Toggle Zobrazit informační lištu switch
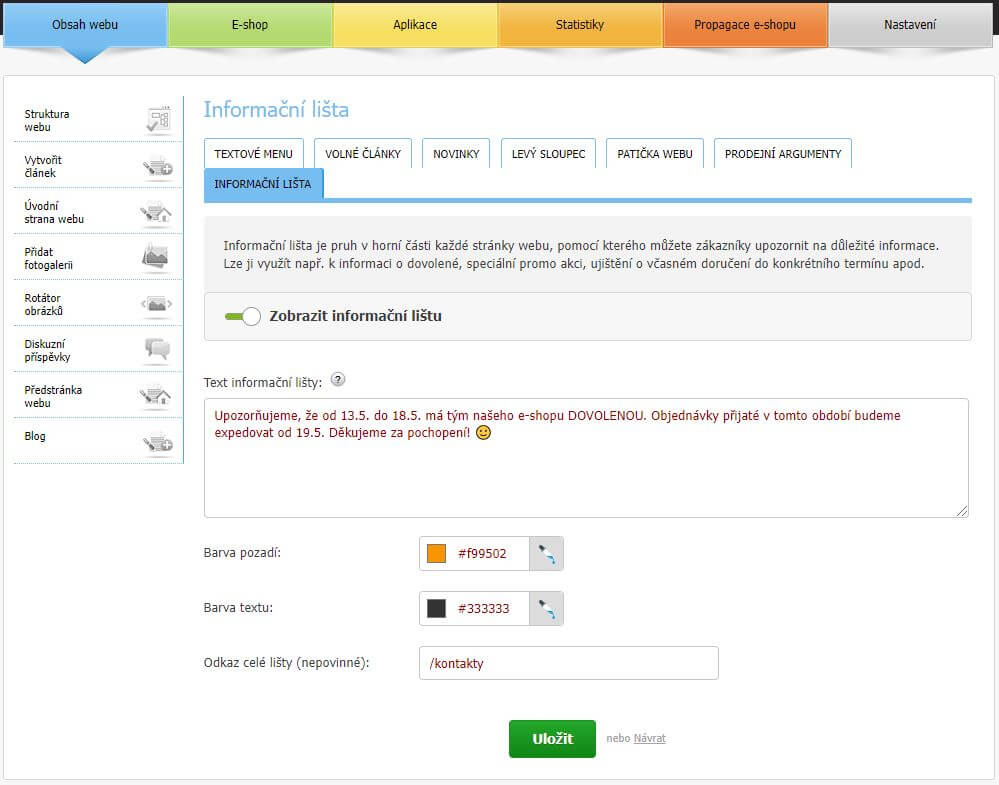Image resolution: width=999 pixels, height=785 pixels. pos(243,316)
